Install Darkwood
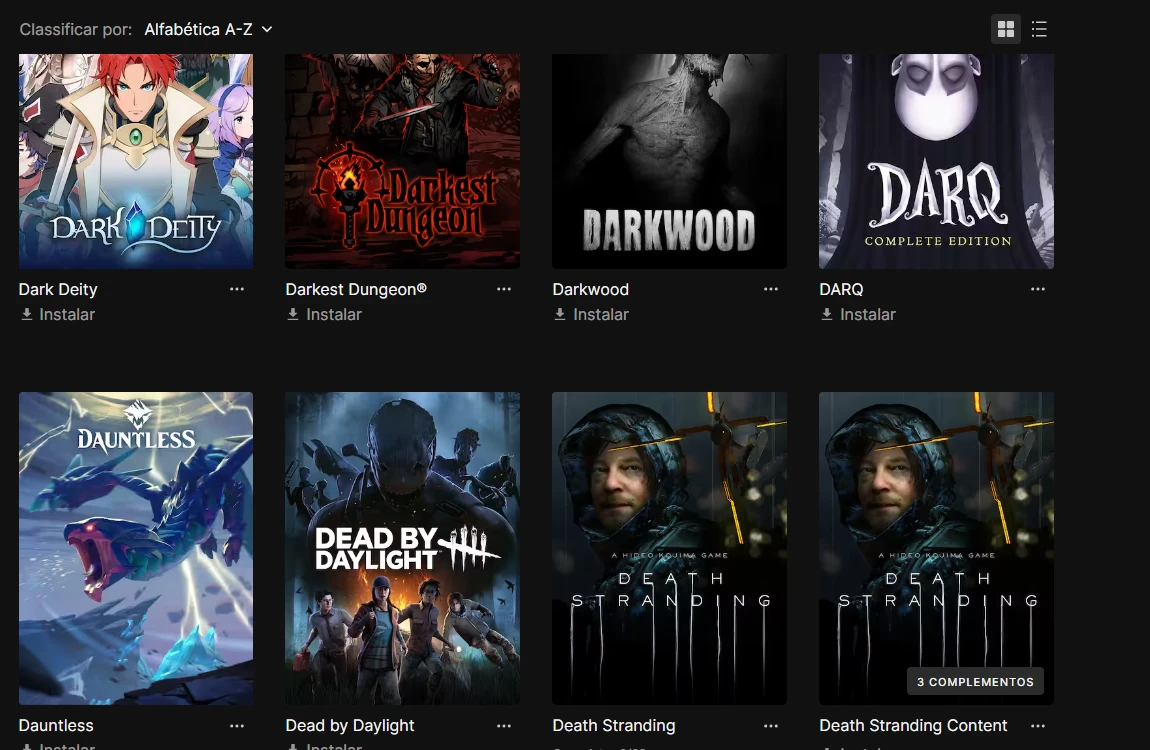Screen dimensions: 1150x750 coord(591,315)
